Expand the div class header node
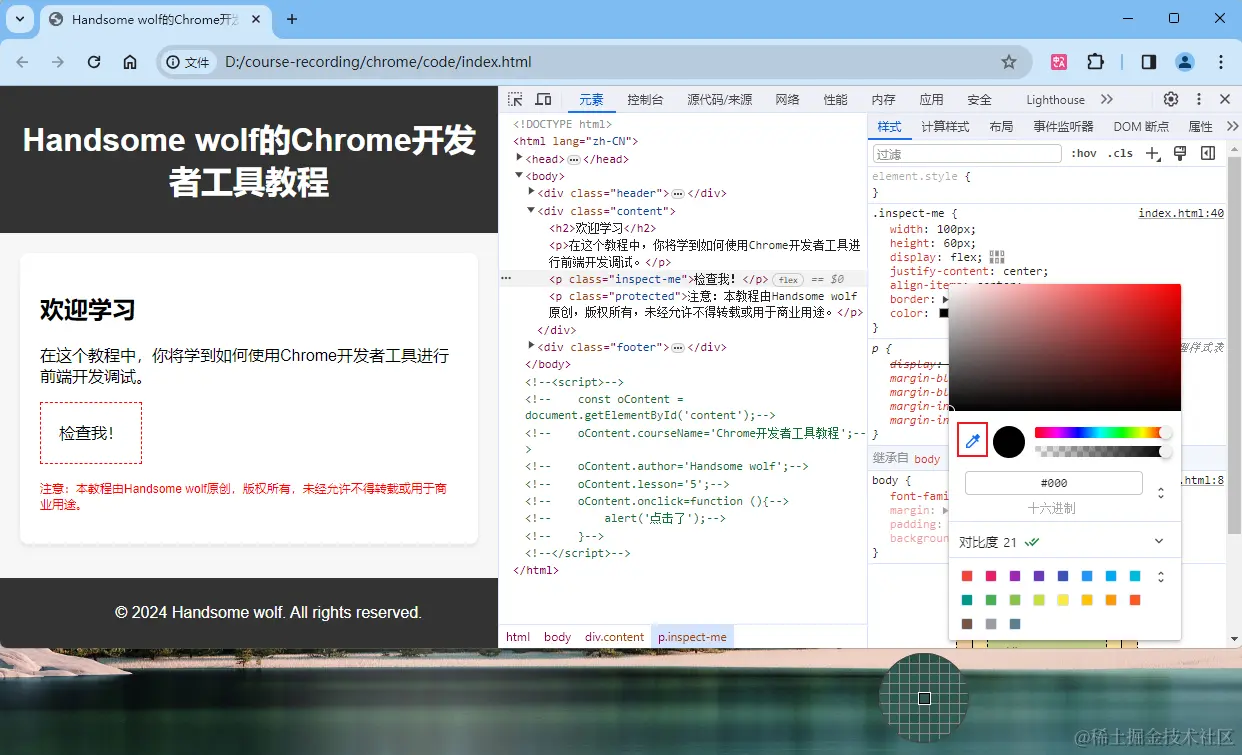The height and width of the screenshot is (755, 1242). (532, 192)
